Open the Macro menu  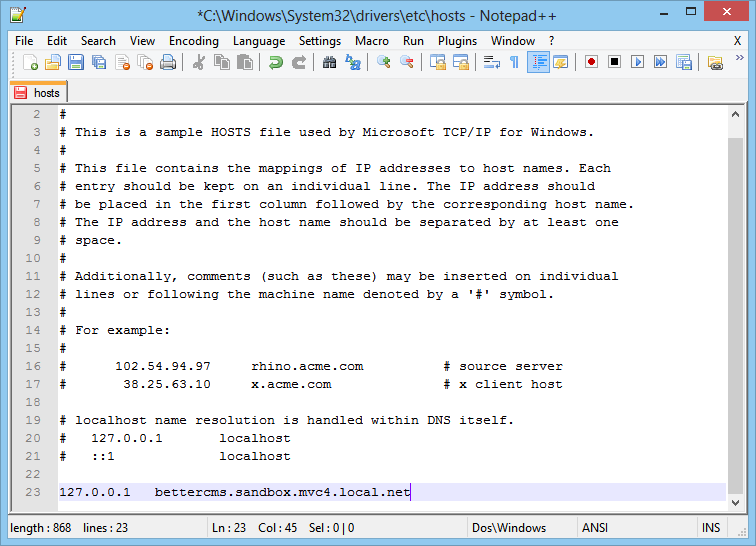tap(372, 41)
